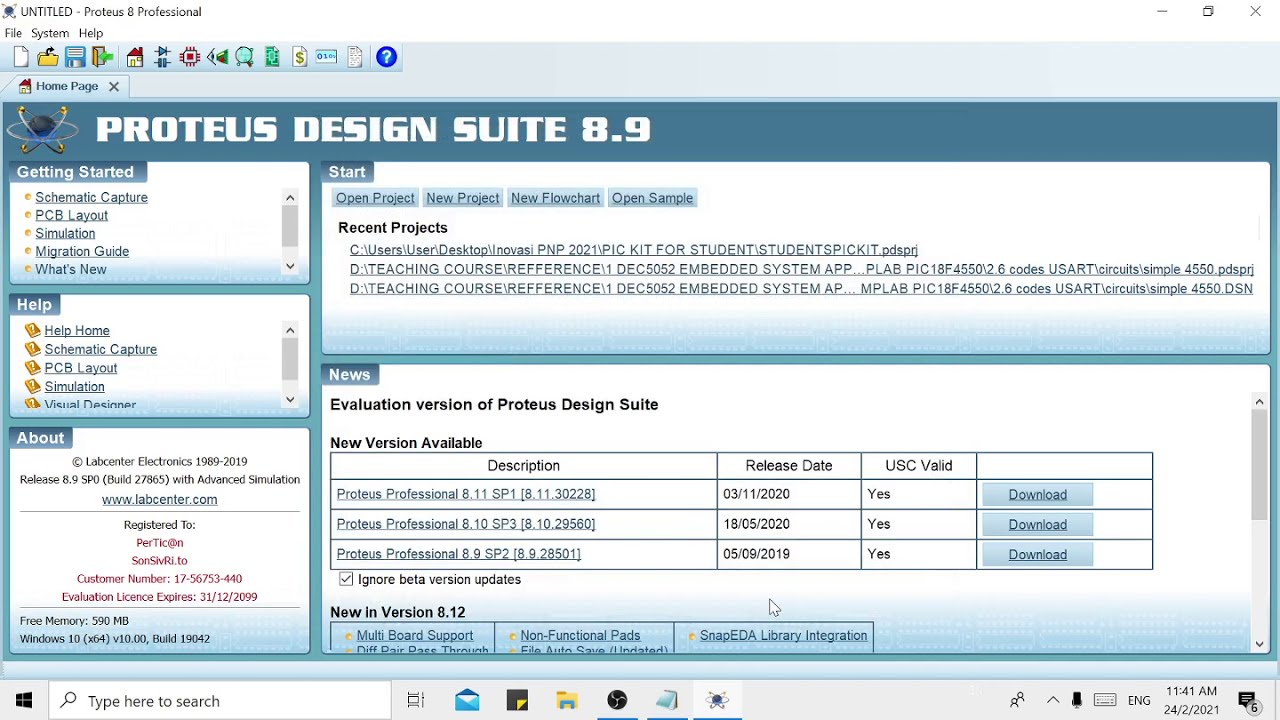Viewport: 1280px width, 720px height.
Task: Open Proteus Professional 8.11 SP1 link
Action: click(466, 494)
